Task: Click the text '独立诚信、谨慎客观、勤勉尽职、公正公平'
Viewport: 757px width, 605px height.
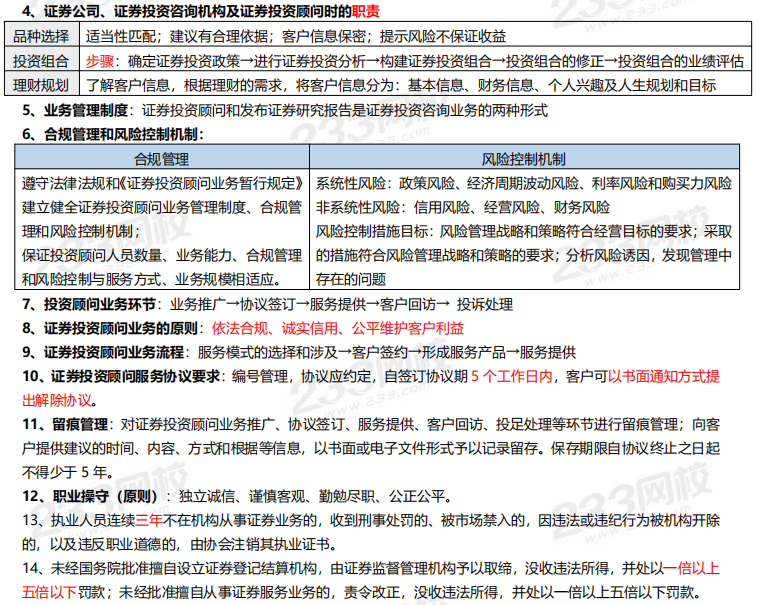Action: (x=311, y=496)
